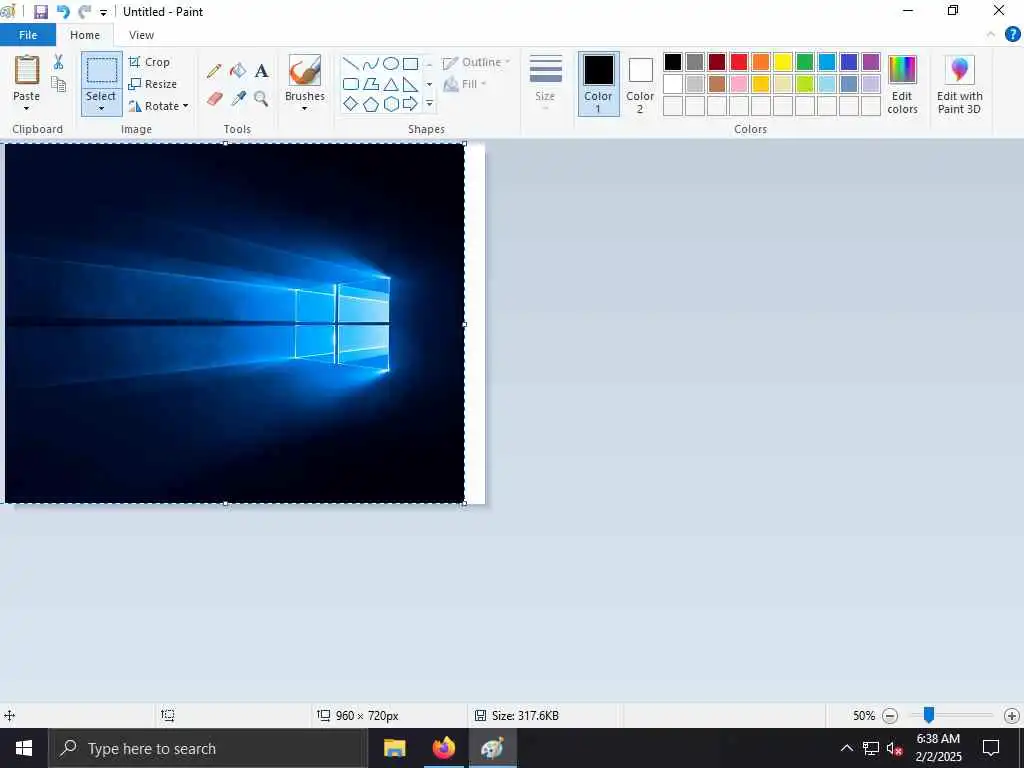The height and width of the screenshot is (768, 1024).
Task: Open the Paint Help question mark
Action: 1012,35
